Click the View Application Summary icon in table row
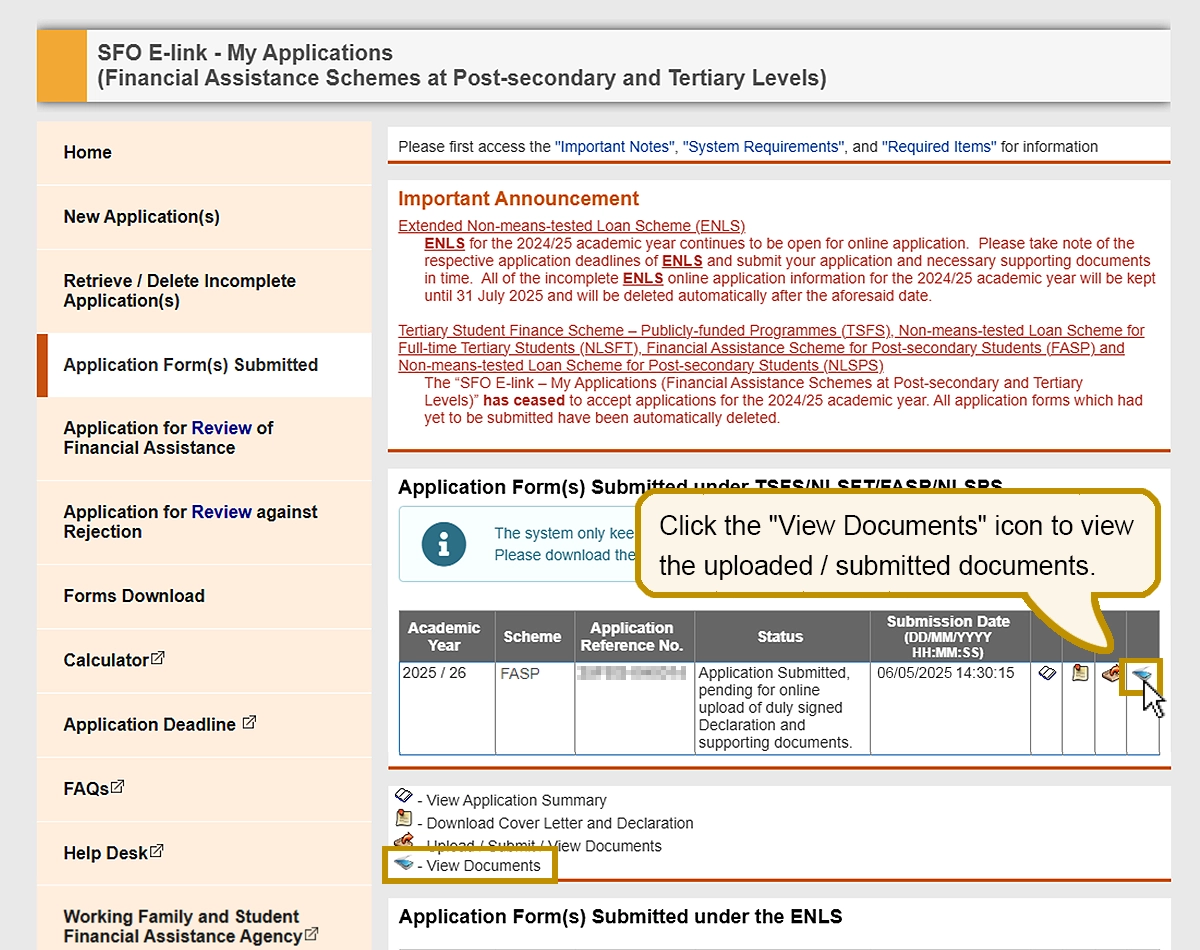Viewport: 1200px width, 950px height. tap(1046, 674)
